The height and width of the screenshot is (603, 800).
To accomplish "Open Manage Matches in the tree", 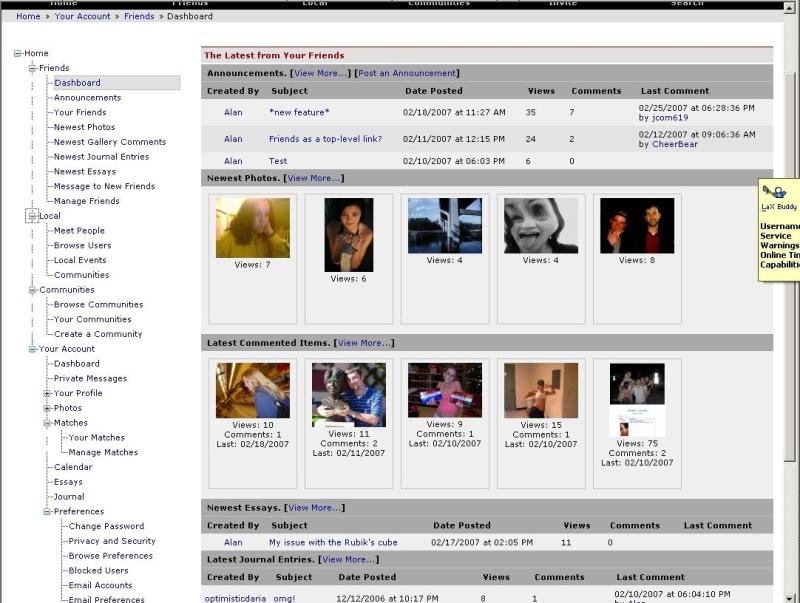I will (103, 453).
